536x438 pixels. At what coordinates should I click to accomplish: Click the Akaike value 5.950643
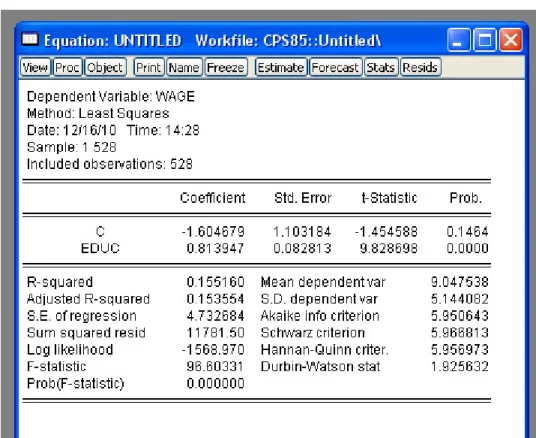(x=459, y=316)
